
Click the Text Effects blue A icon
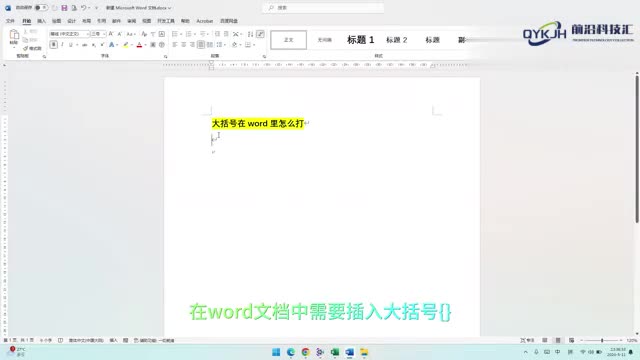tap(111, 44)
